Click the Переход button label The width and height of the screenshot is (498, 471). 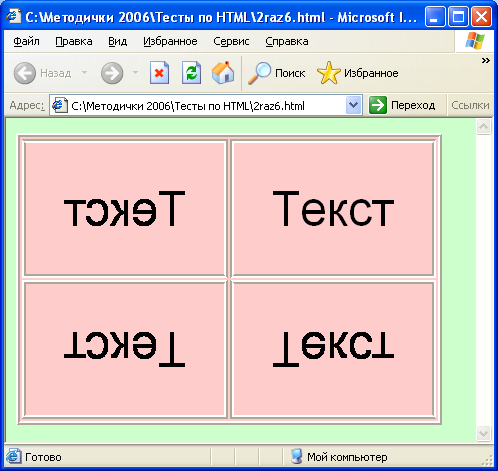coord(413,105)
